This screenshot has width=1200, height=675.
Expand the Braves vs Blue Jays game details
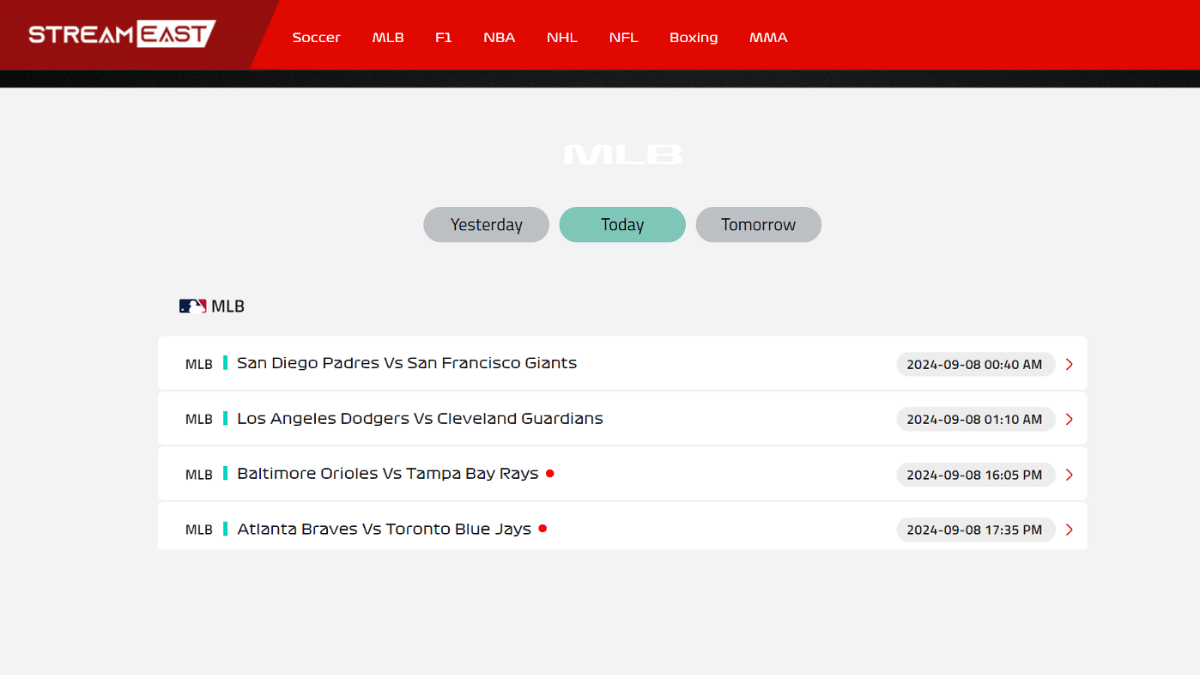pyautogui.click(x=1068, y=529)
